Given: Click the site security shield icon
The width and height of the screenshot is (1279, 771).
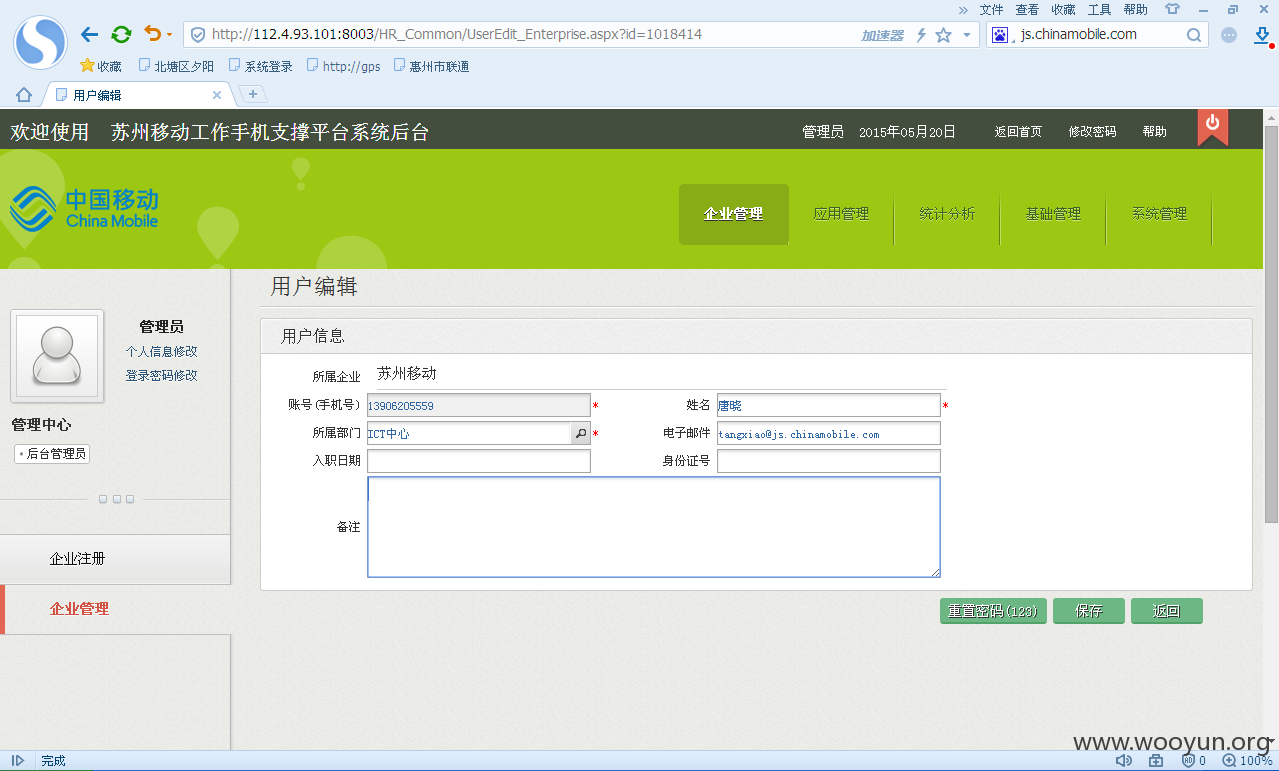Looking at the screenshot, I should pos(198,34).
